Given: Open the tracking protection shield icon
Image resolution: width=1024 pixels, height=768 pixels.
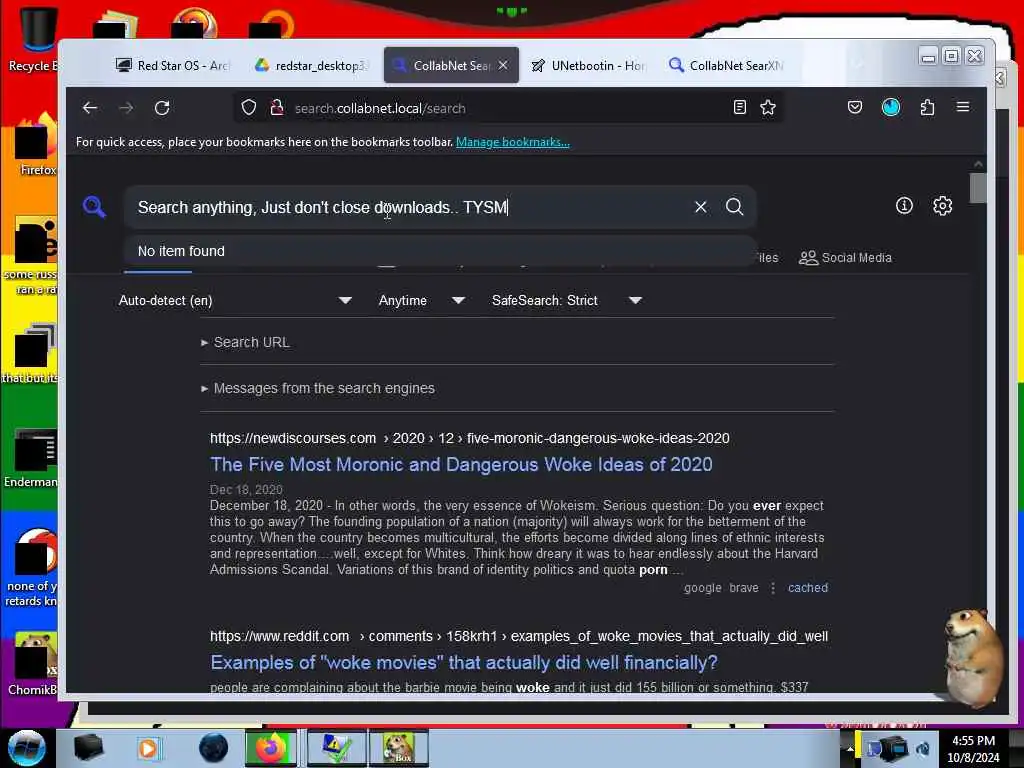Looking at the screenshot, I should [249, 108].
